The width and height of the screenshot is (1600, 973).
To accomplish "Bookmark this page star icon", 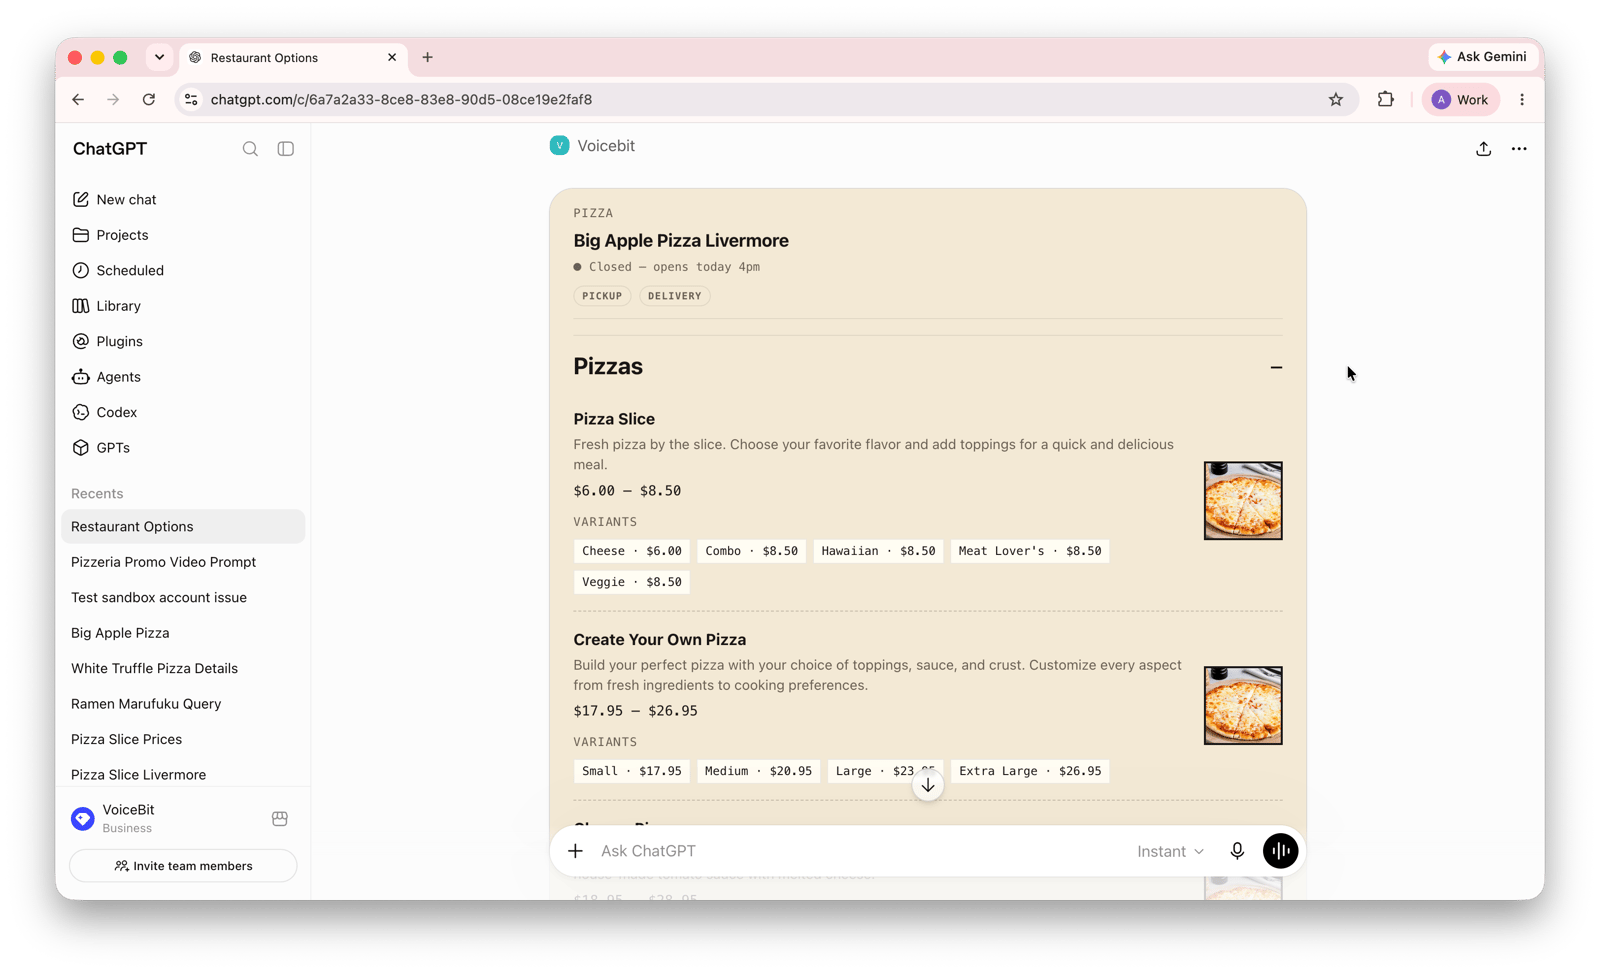I will 1336,100.
